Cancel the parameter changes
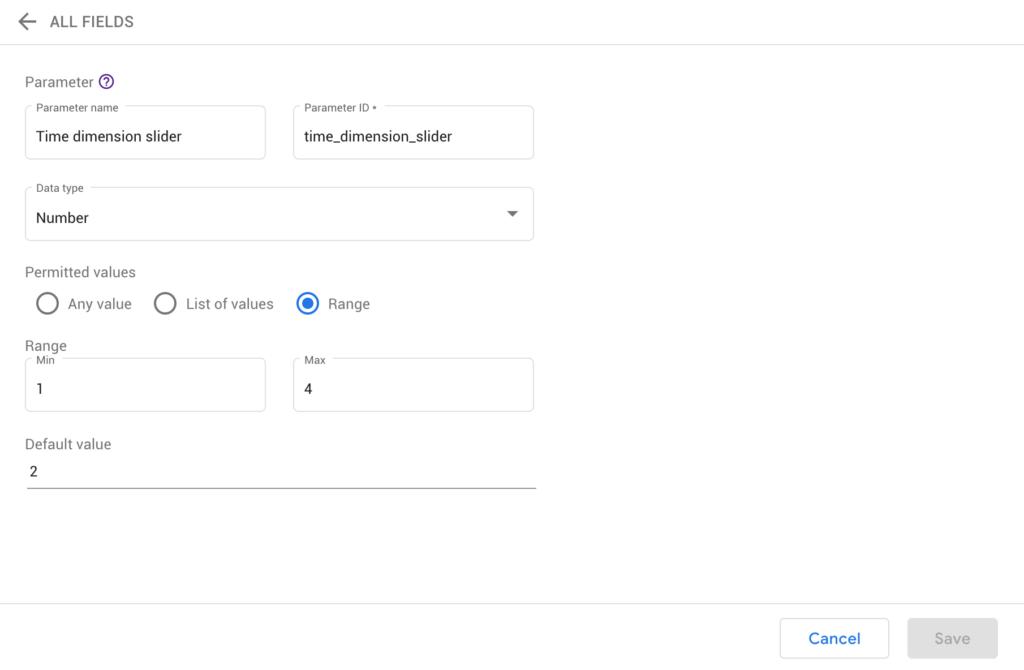1024x670 pixels. tap(834, 638)
